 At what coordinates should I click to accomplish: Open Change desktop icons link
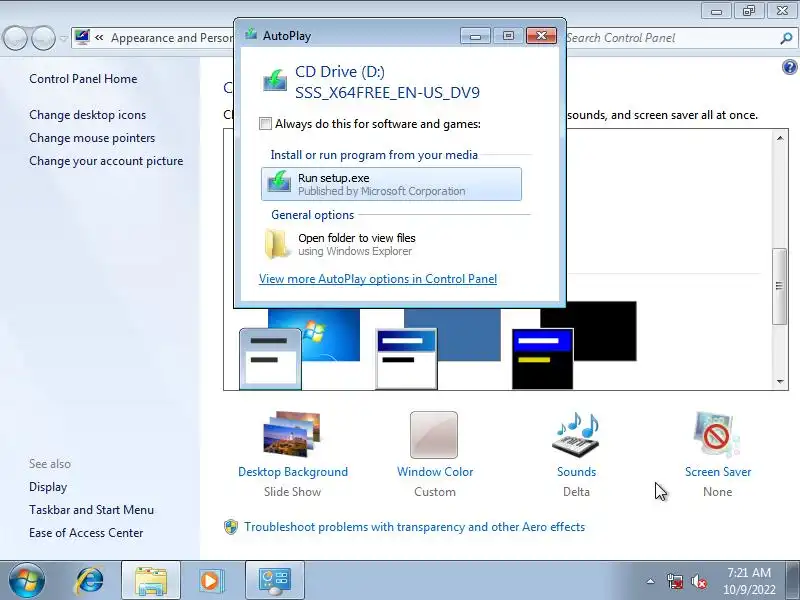(87, 115)
